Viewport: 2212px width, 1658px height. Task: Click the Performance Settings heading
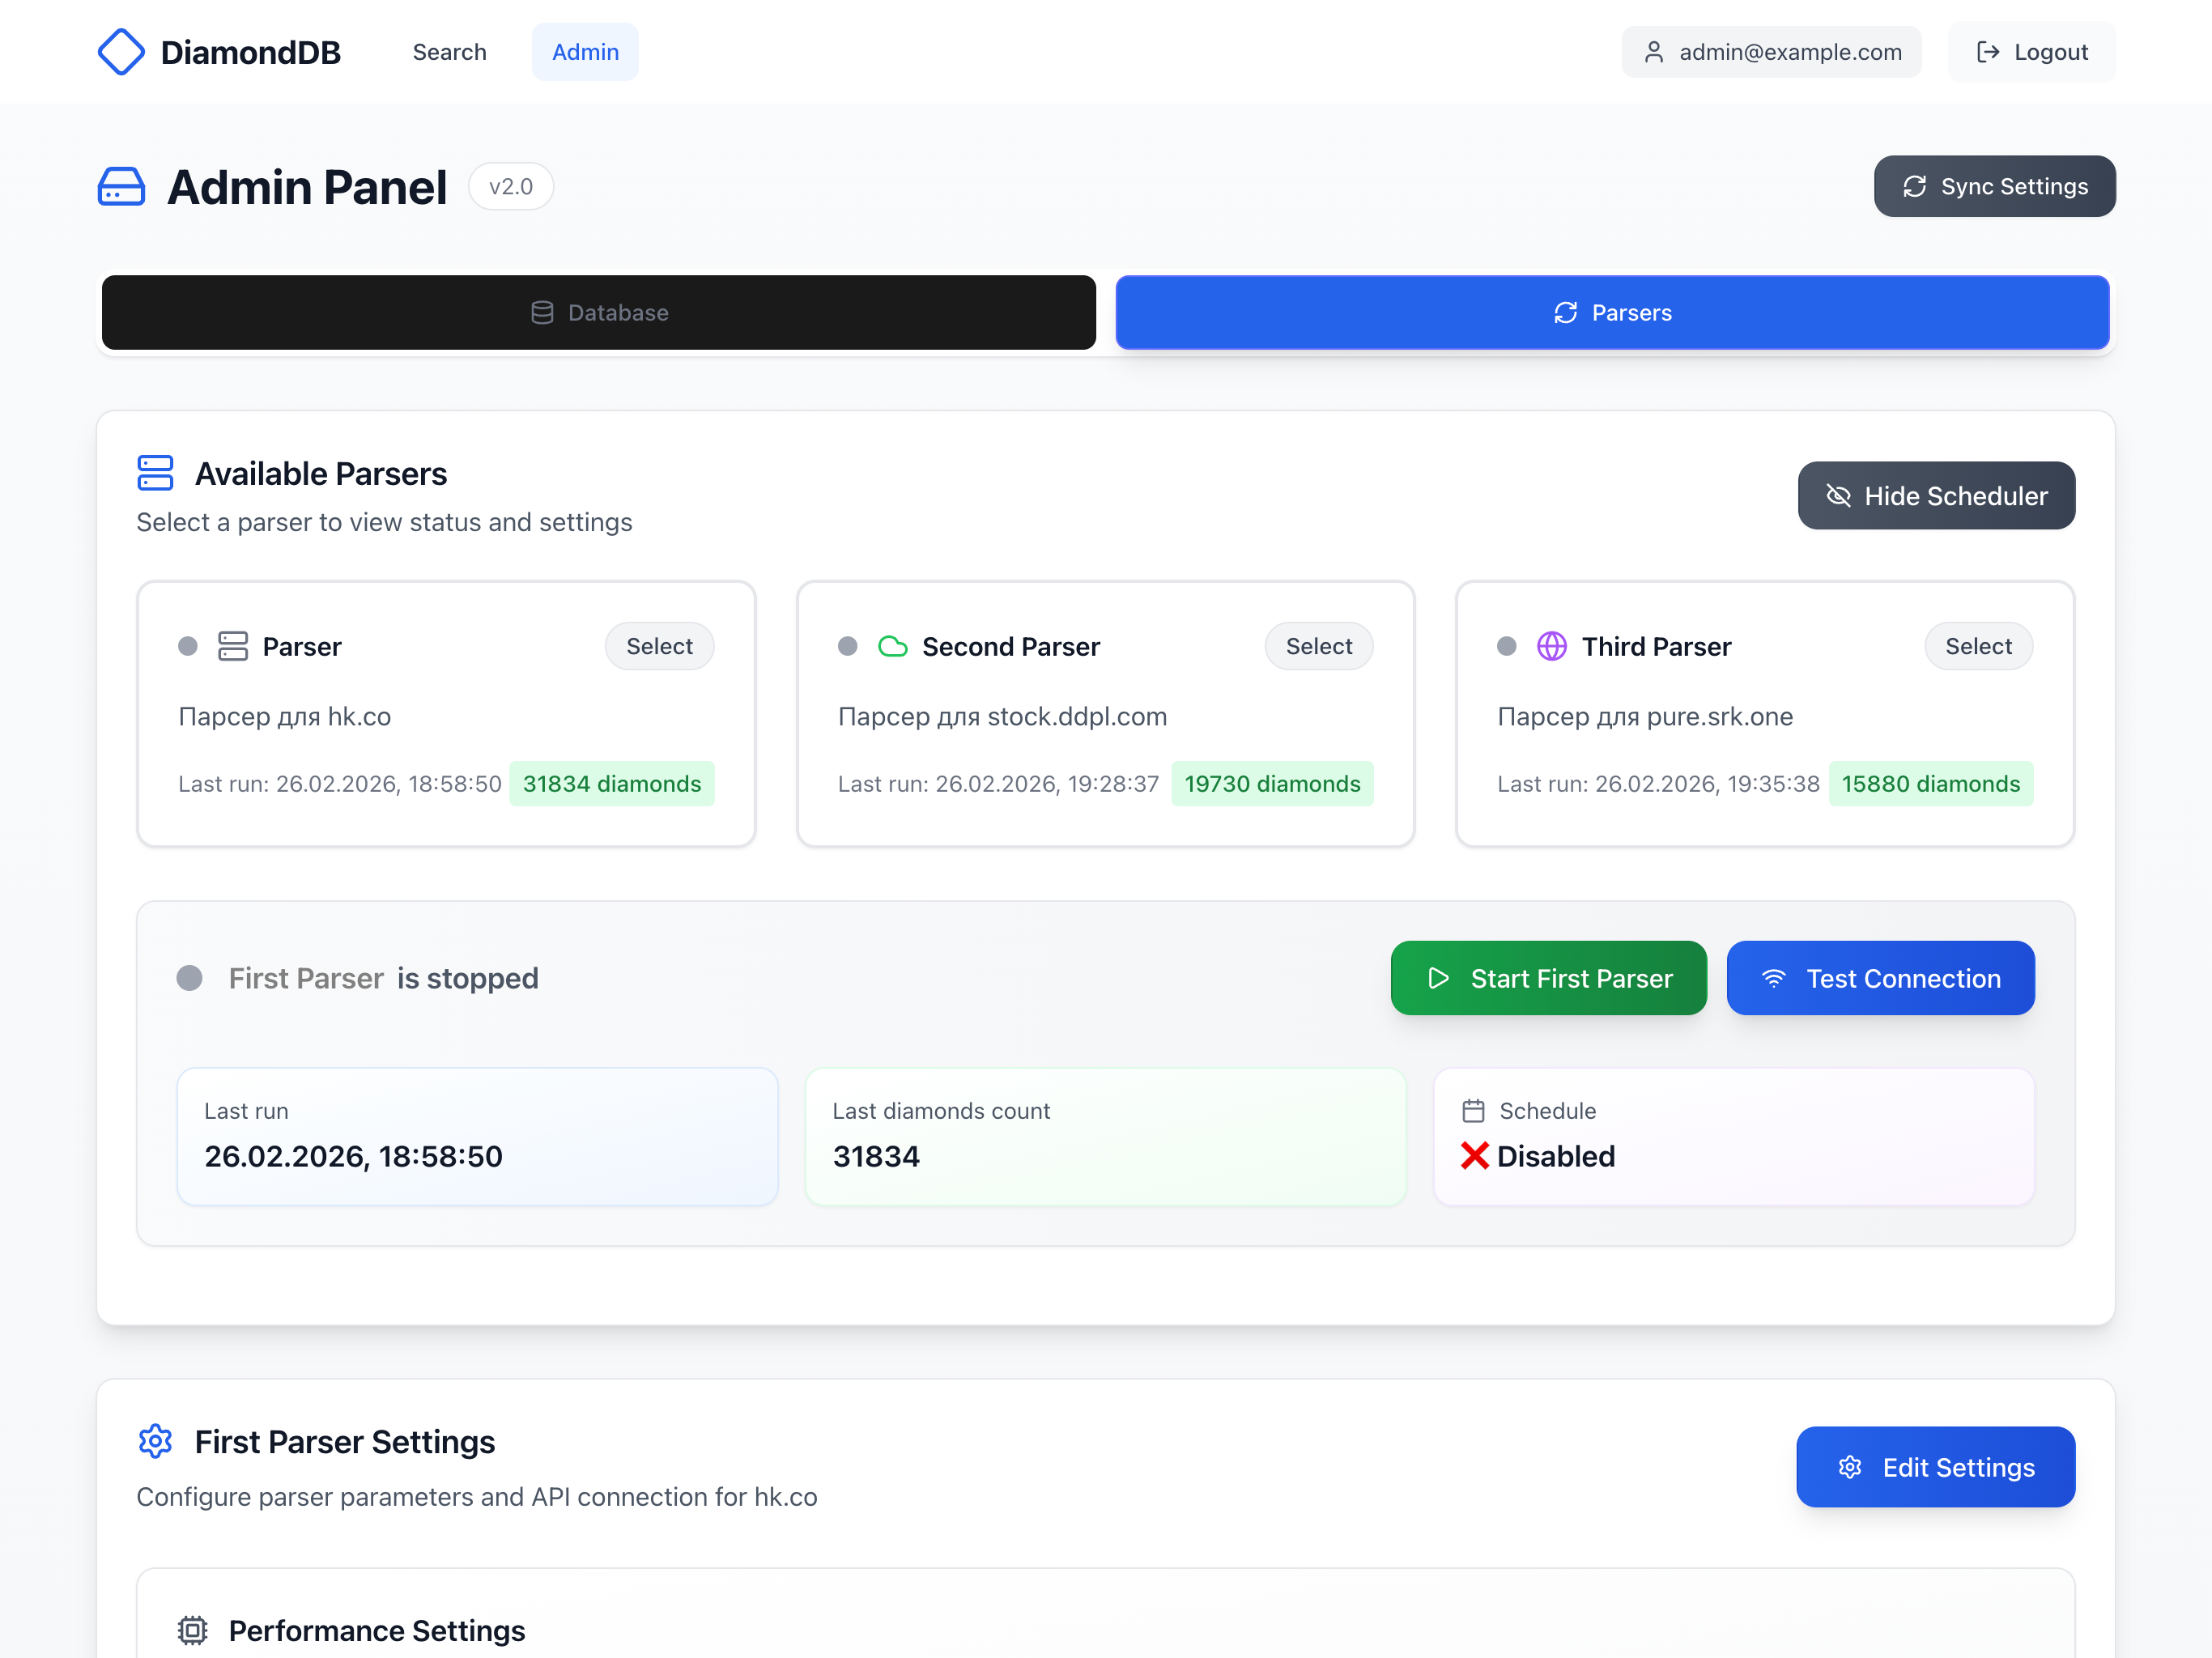coord(376,1631)
